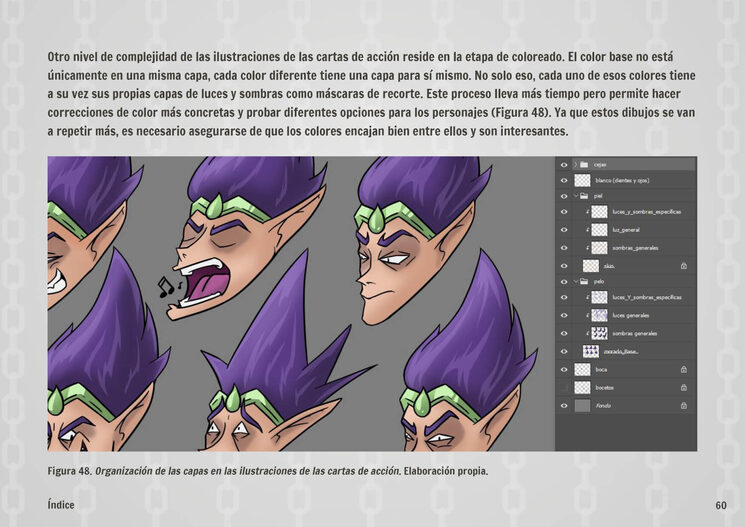
Task: Show the bocetos layer visibility
Action: coord(564,387)
